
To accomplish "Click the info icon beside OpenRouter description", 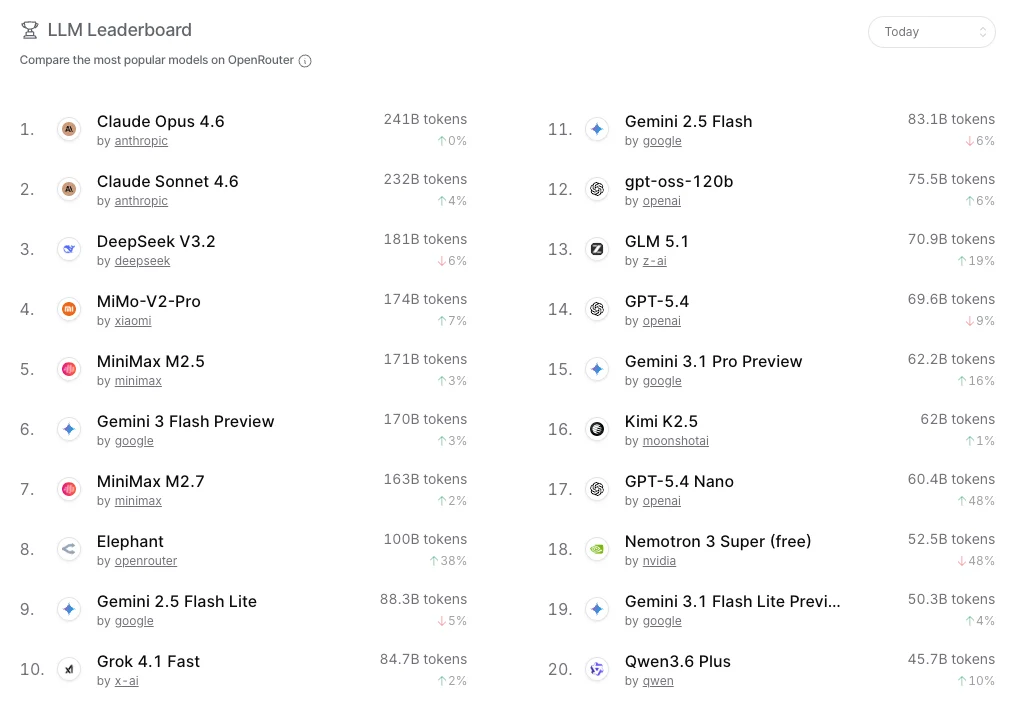I will point(305,61).
